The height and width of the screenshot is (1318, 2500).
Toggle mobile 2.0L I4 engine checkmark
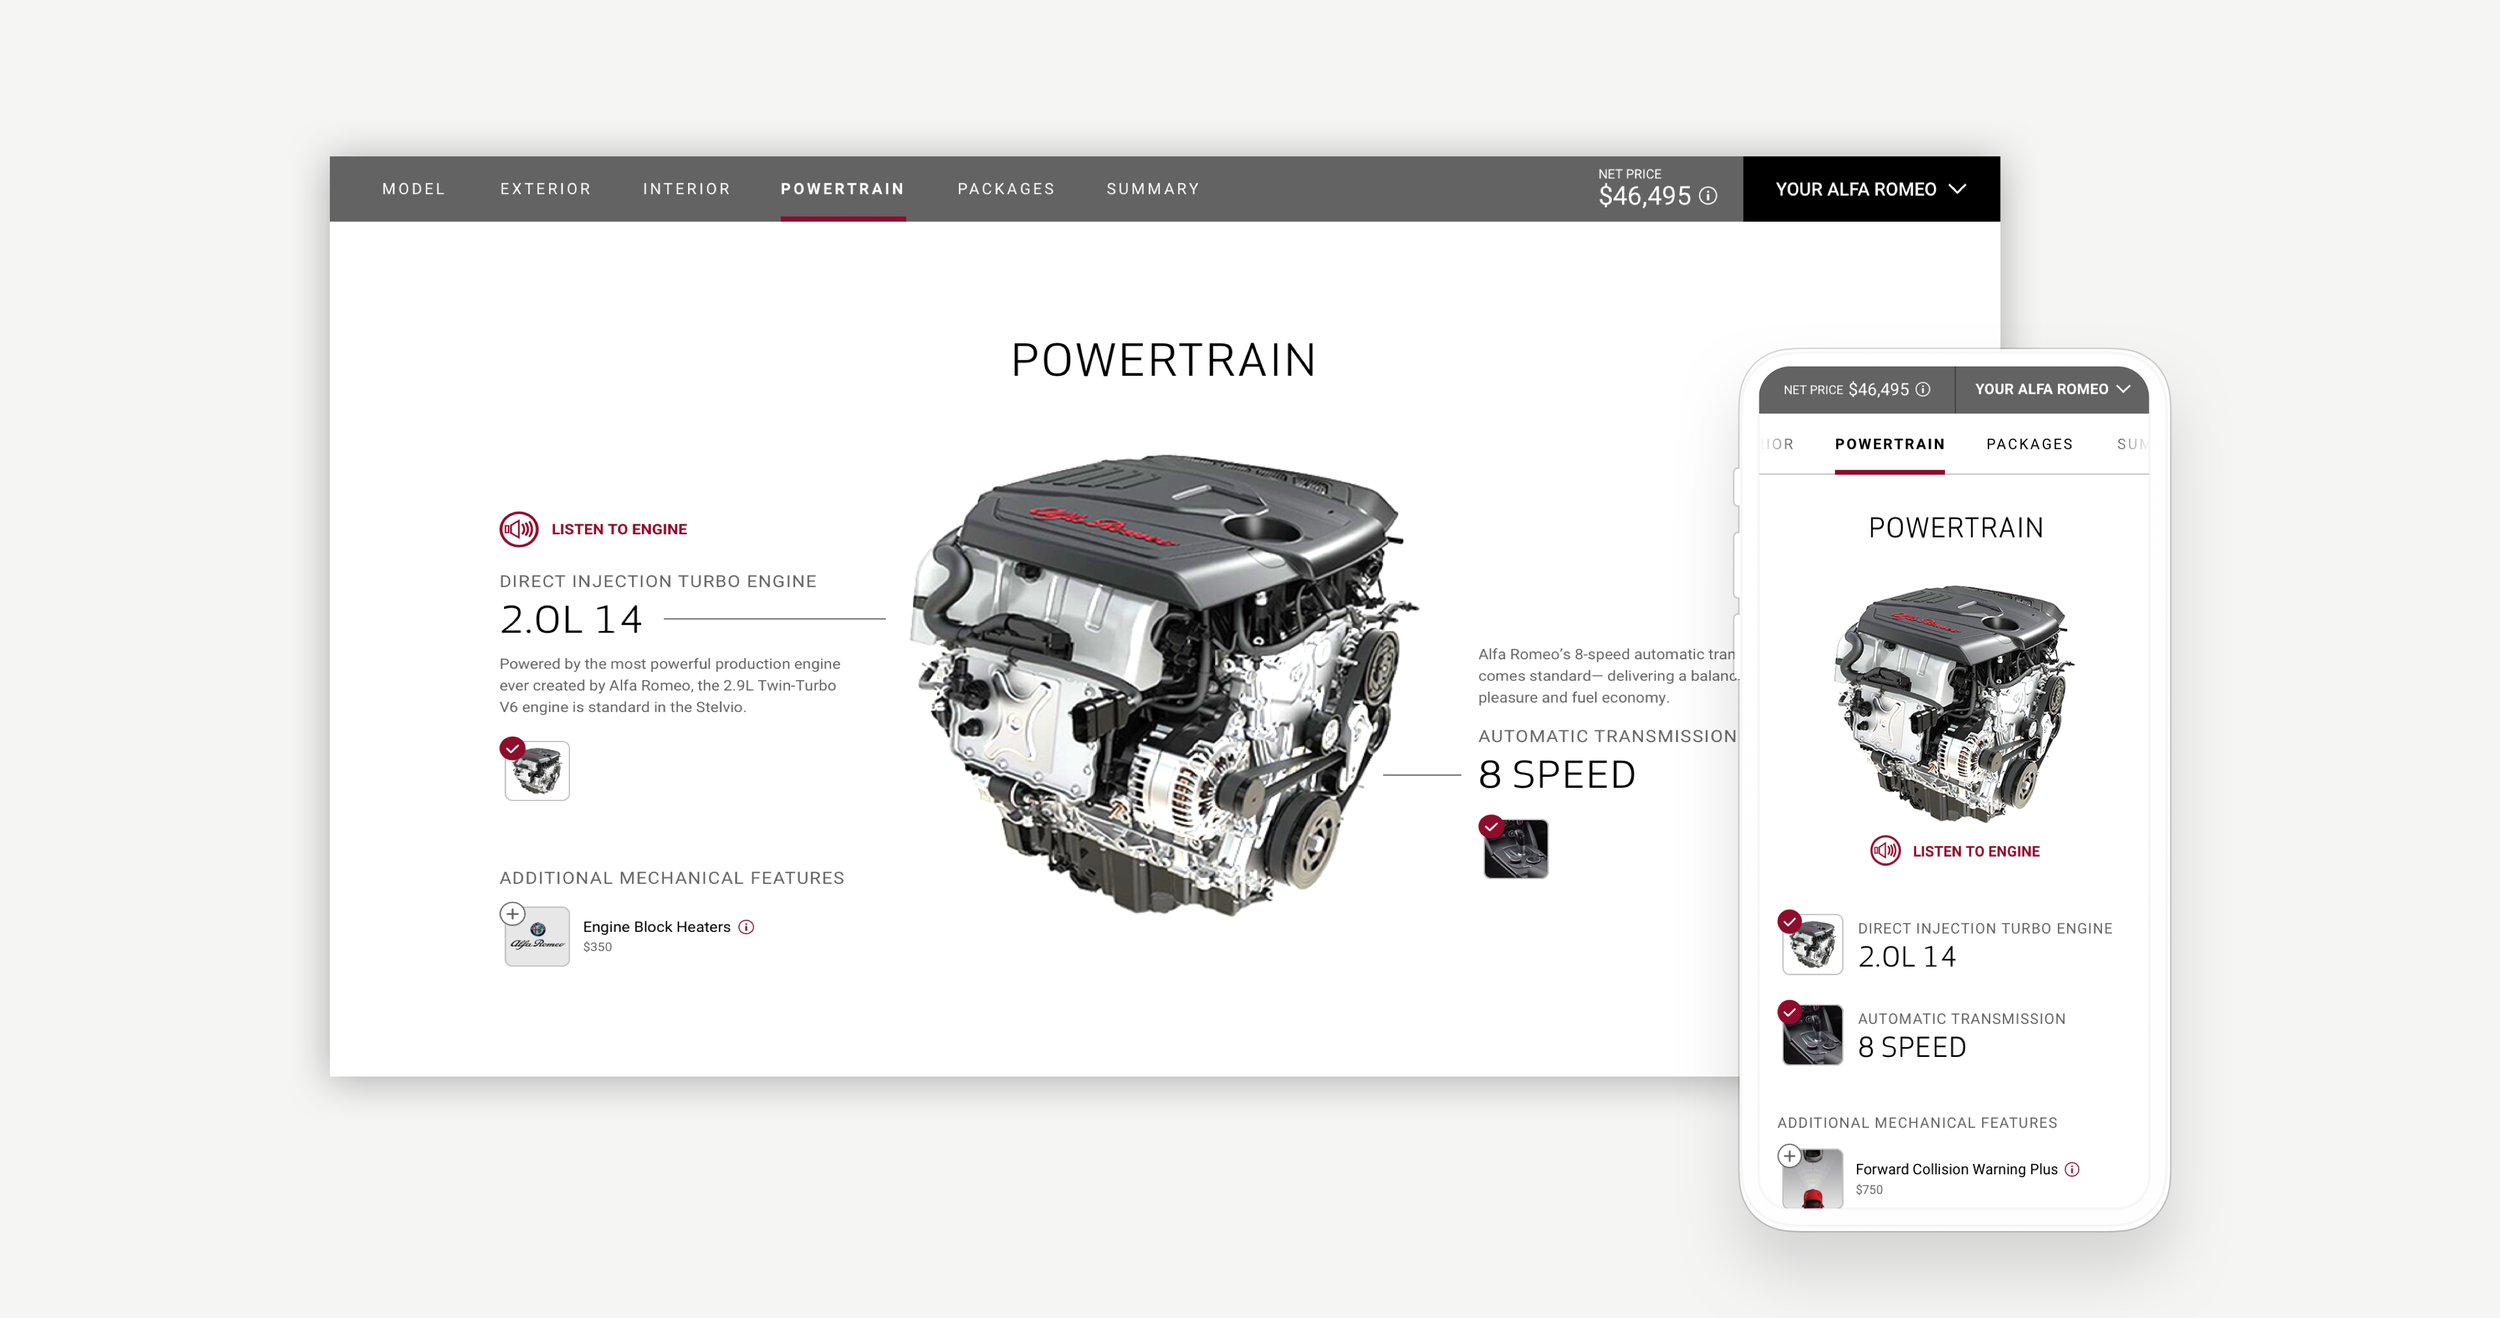click(x=1789, y=921)
